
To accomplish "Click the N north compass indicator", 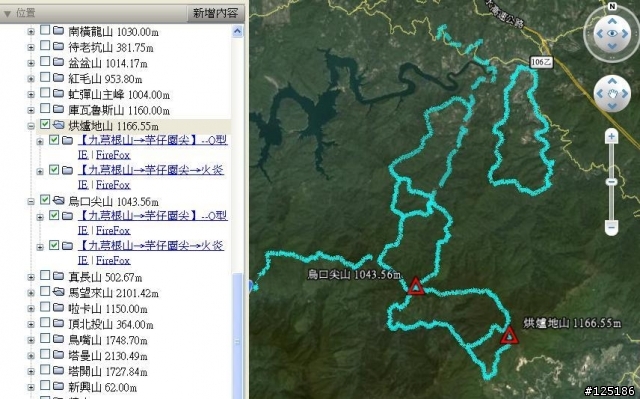I will pyautogui.click(x=612, y=6).
